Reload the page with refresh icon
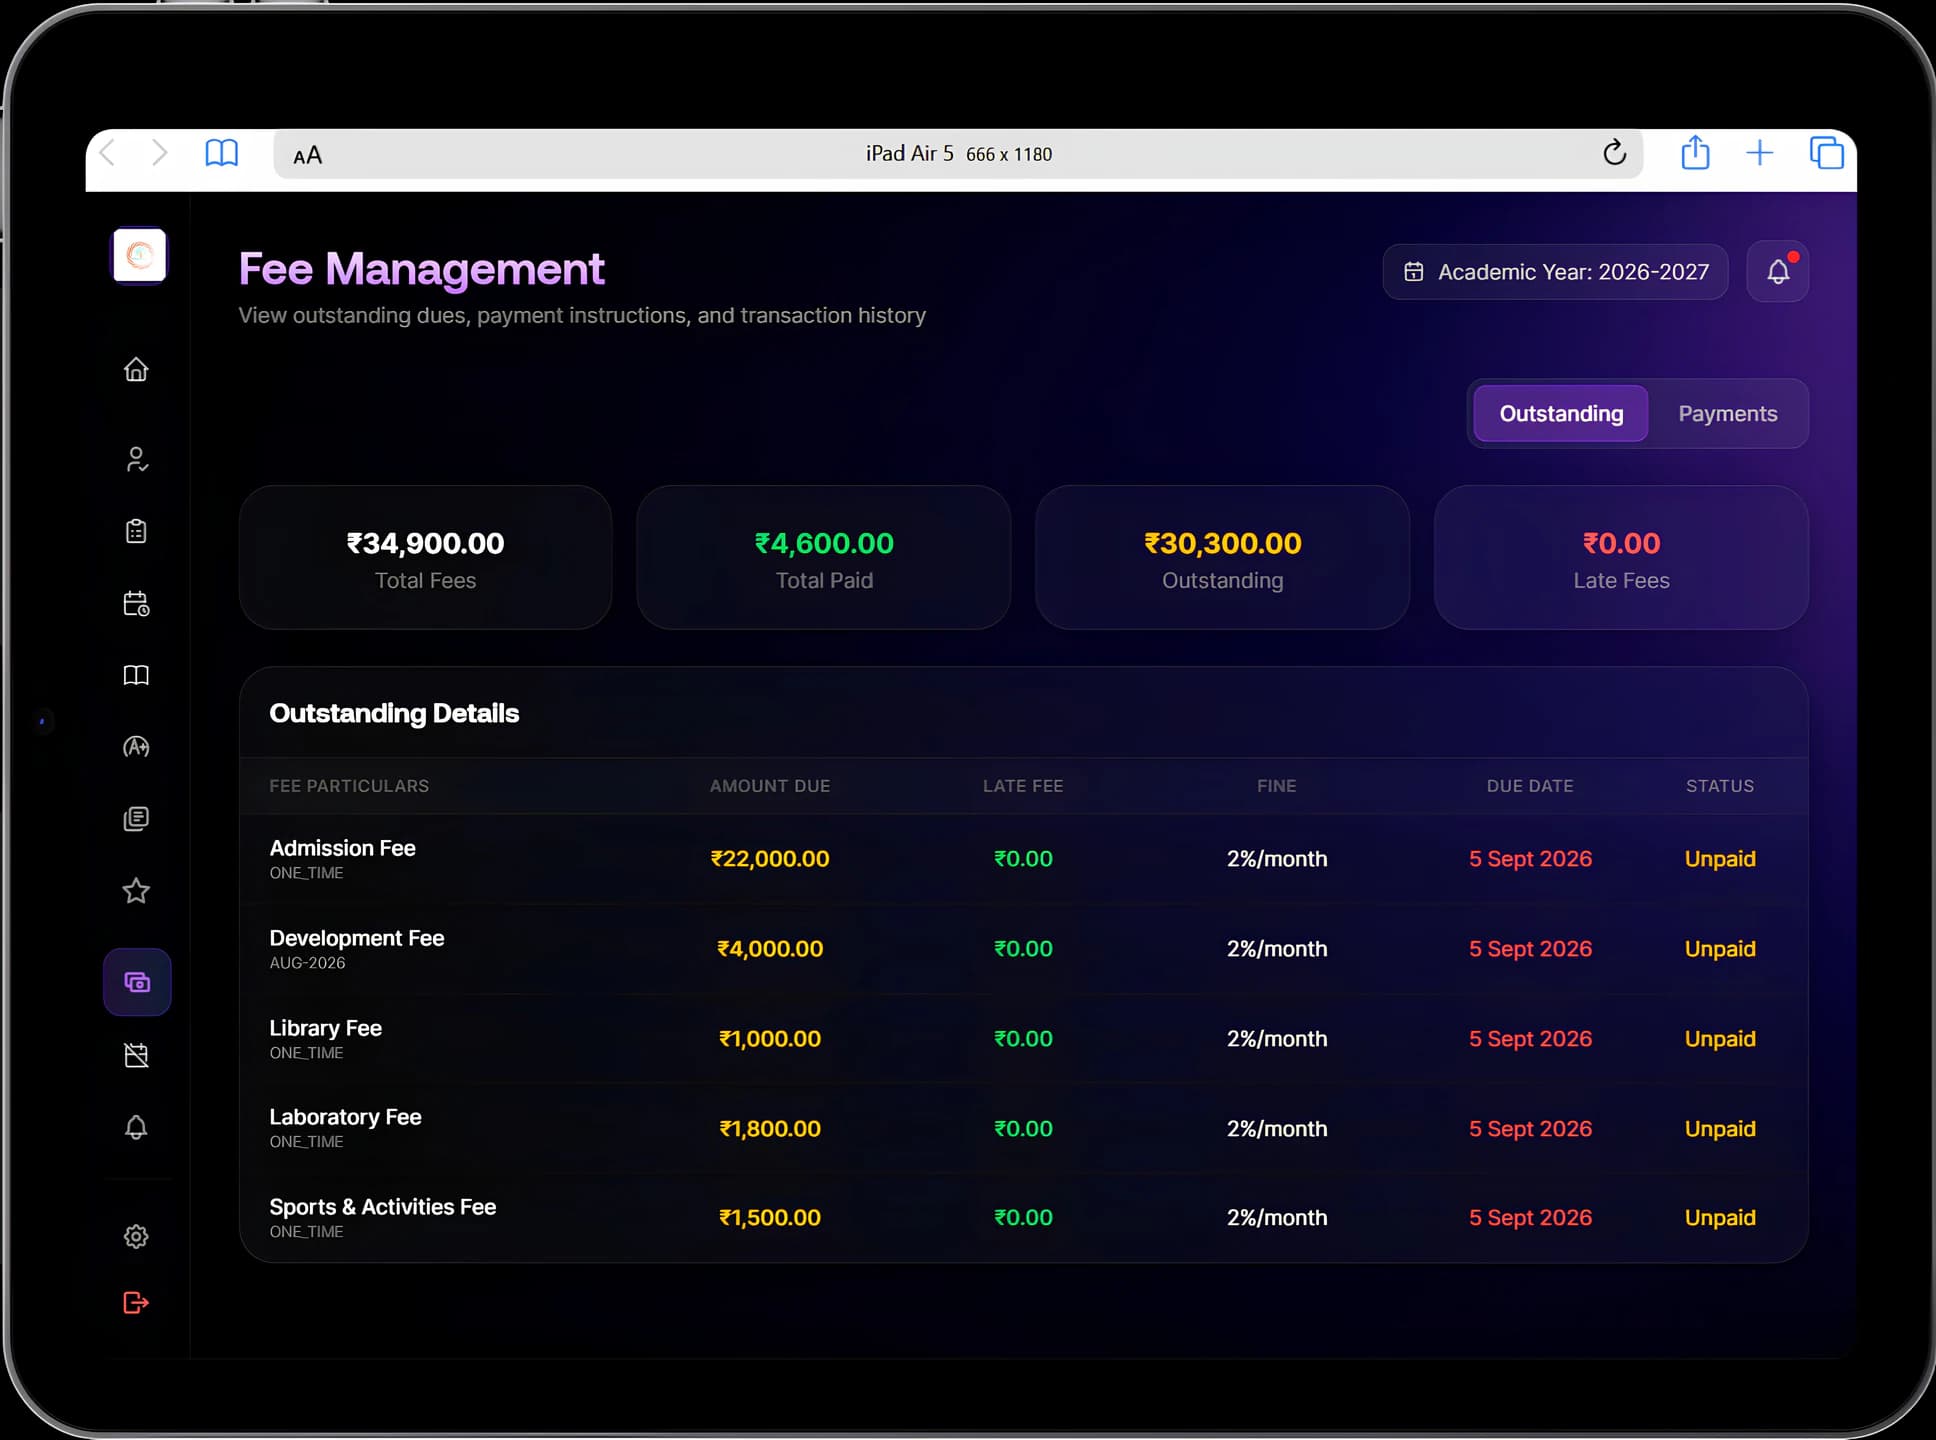This screenshot has width=1936, height=1440. pos(1614,153)
